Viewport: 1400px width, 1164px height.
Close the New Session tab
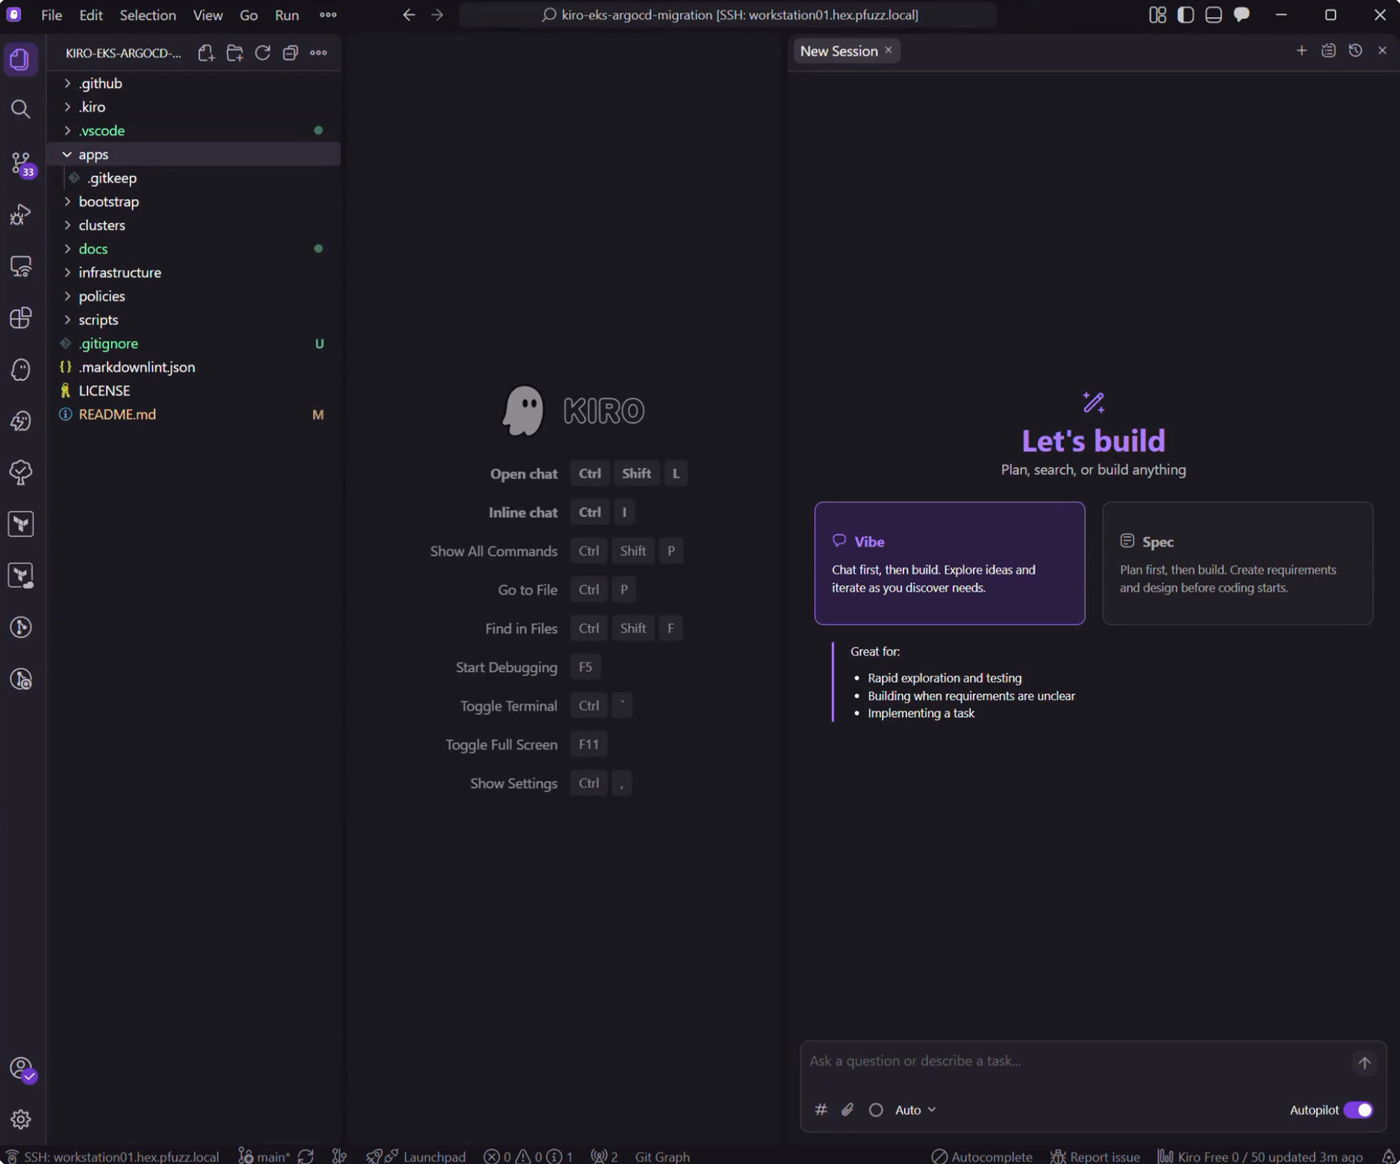[888, 50]
